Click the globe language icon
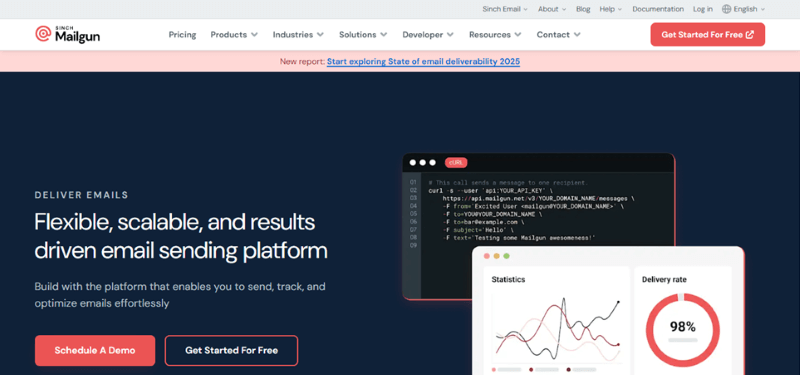 (x=727, y=9)
